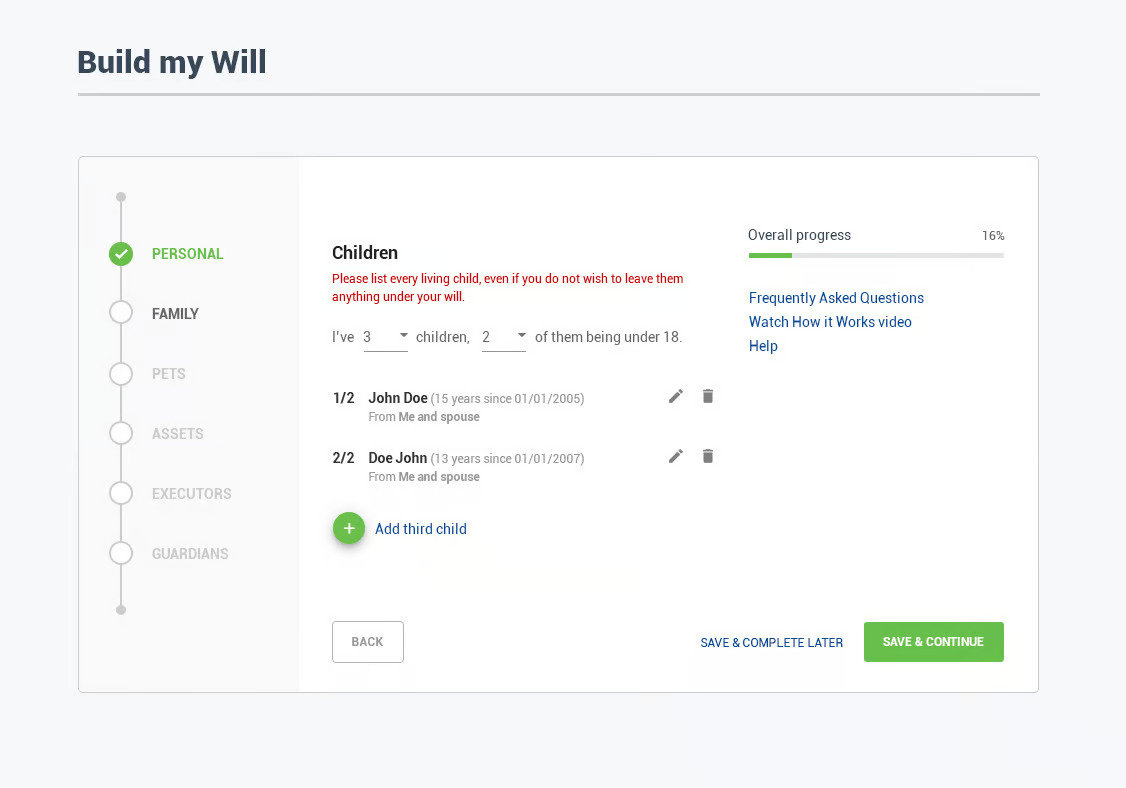
Task: Choose Save & Complete Later
Action: pos(771,643)
